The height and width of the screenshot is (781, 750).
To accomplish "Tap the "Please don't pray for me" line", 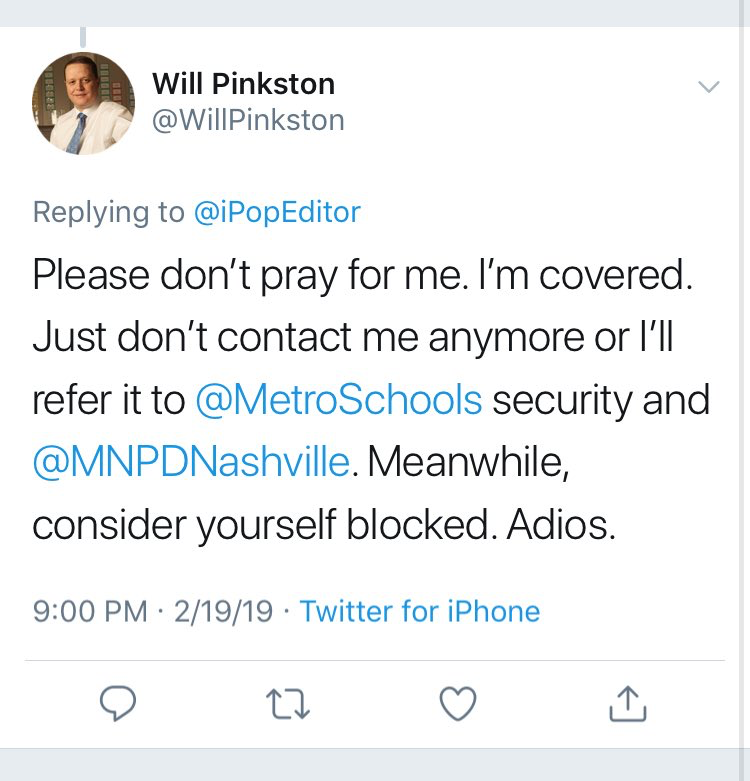I will pyautogui.click(x=362, y=276).
